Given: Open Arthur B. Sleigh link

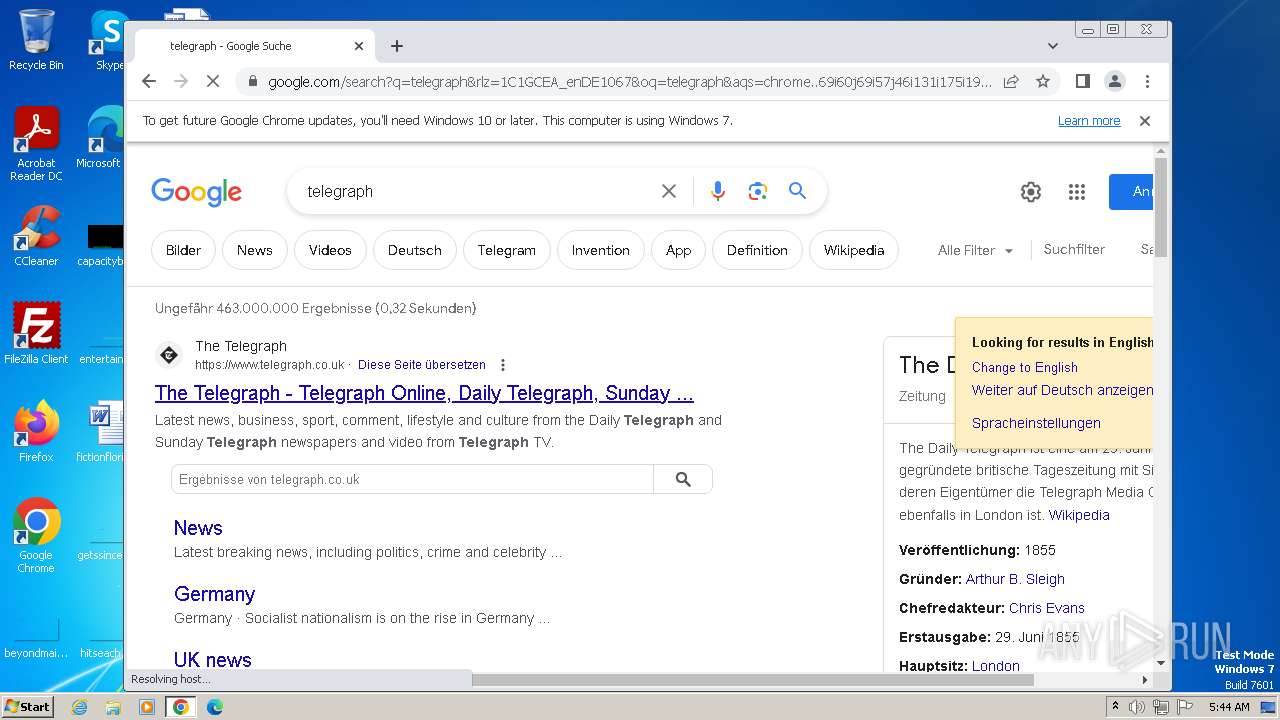Looking at the screenshot, I should (x=1015, y=579).
